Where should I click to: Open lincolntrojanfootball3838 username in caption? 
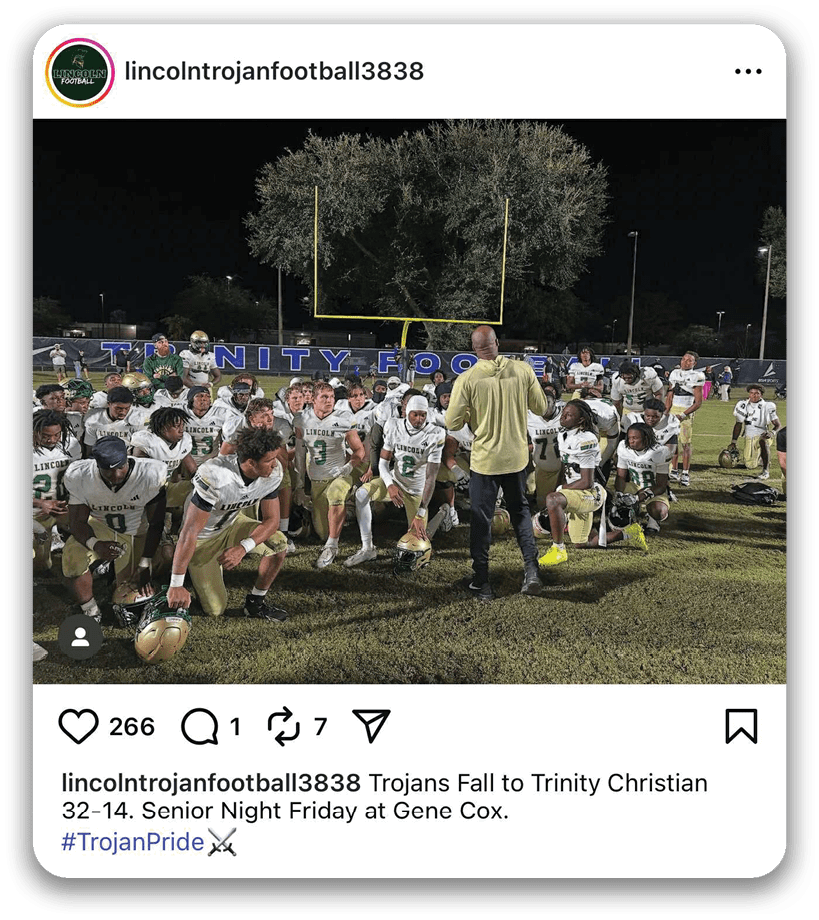(211, 783)
